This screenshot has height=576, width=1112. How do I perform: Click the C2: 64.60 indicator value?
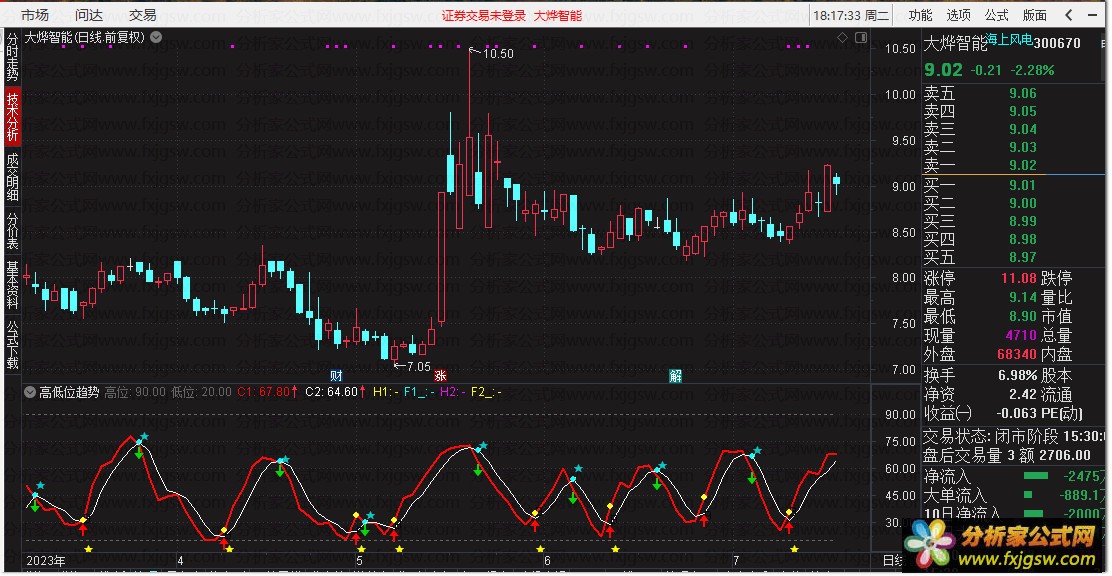coord(335,392)
